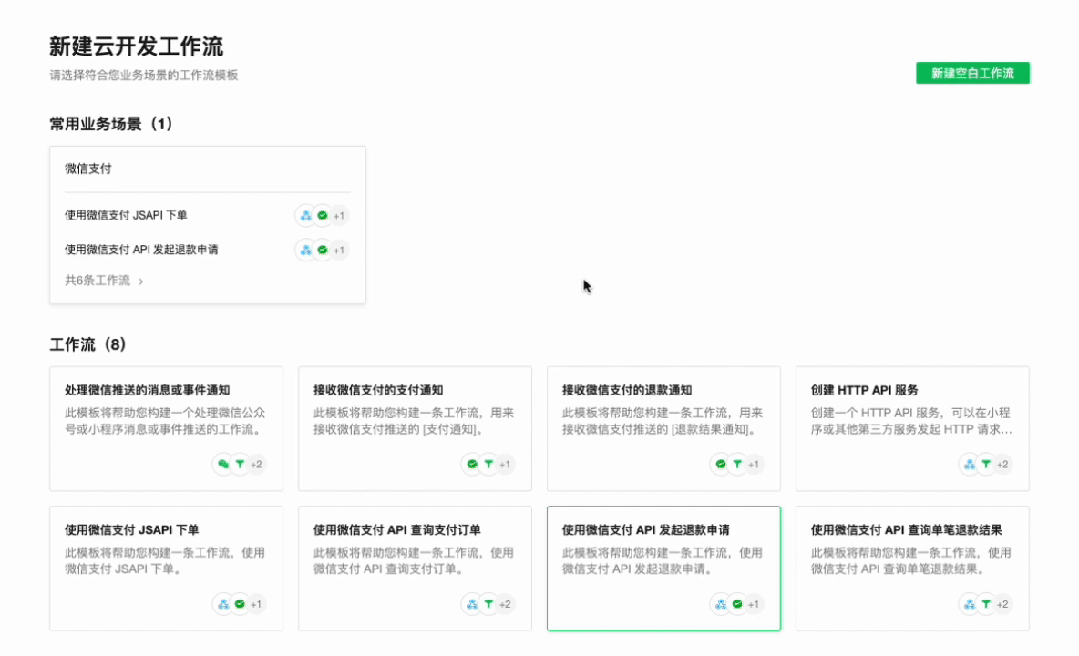Image resolution: width=1079 pixels, height=656 pixels.
Task: Click the 微信支付 scenario title
Action: pos(88,168)
